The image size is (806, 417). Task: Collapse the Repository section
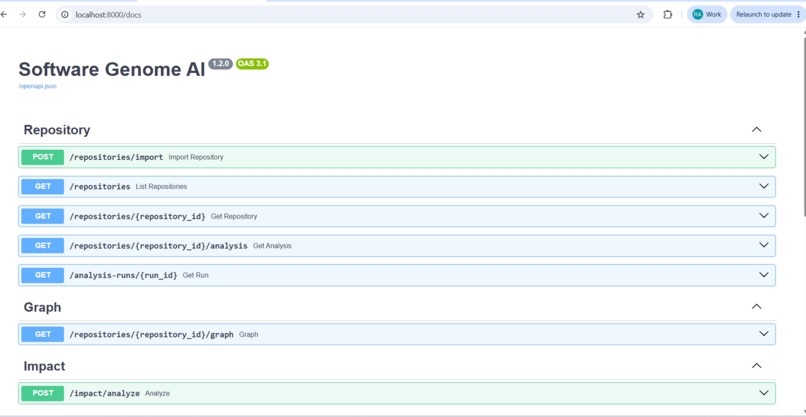coord(756,130)
